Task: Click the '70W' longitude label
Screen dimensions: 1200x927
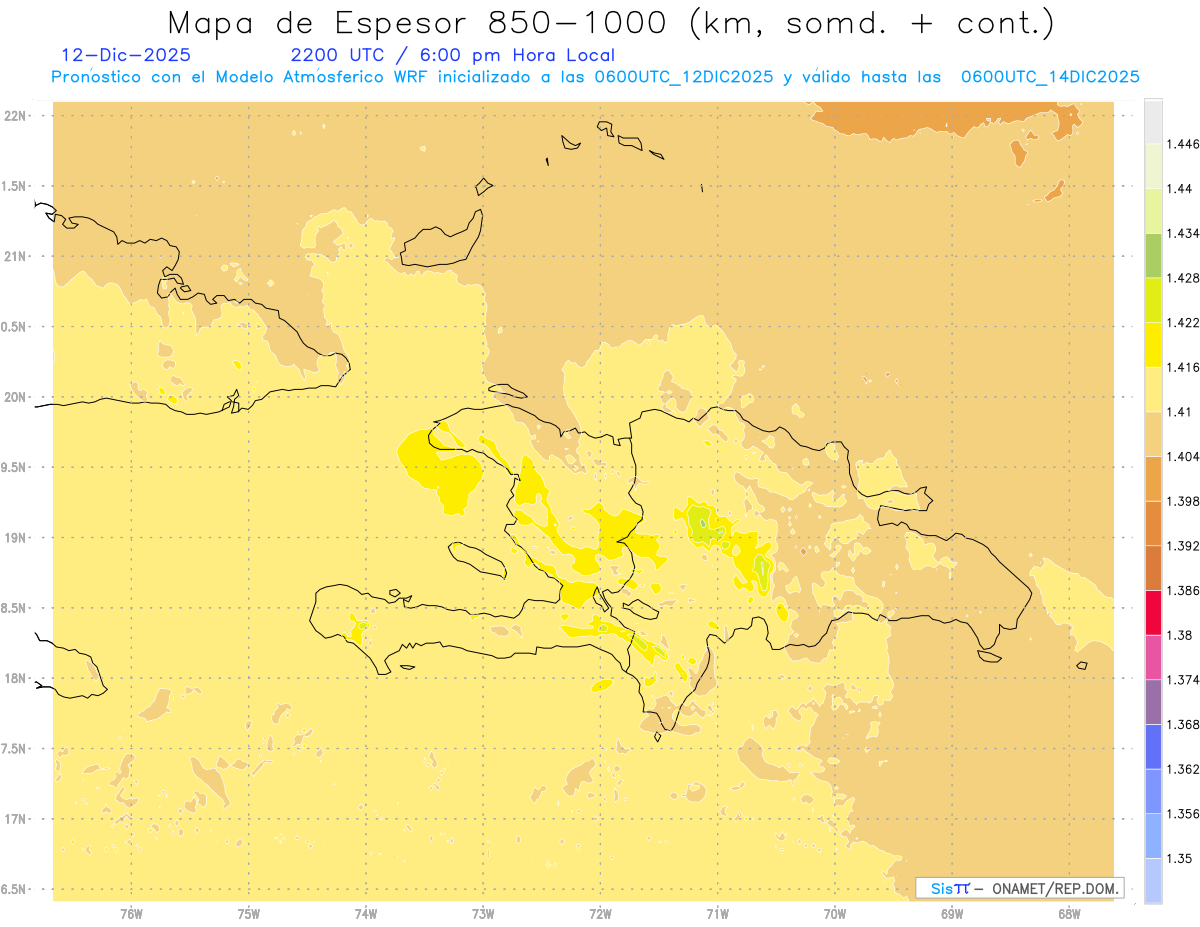Action: (x=834, y=914)
